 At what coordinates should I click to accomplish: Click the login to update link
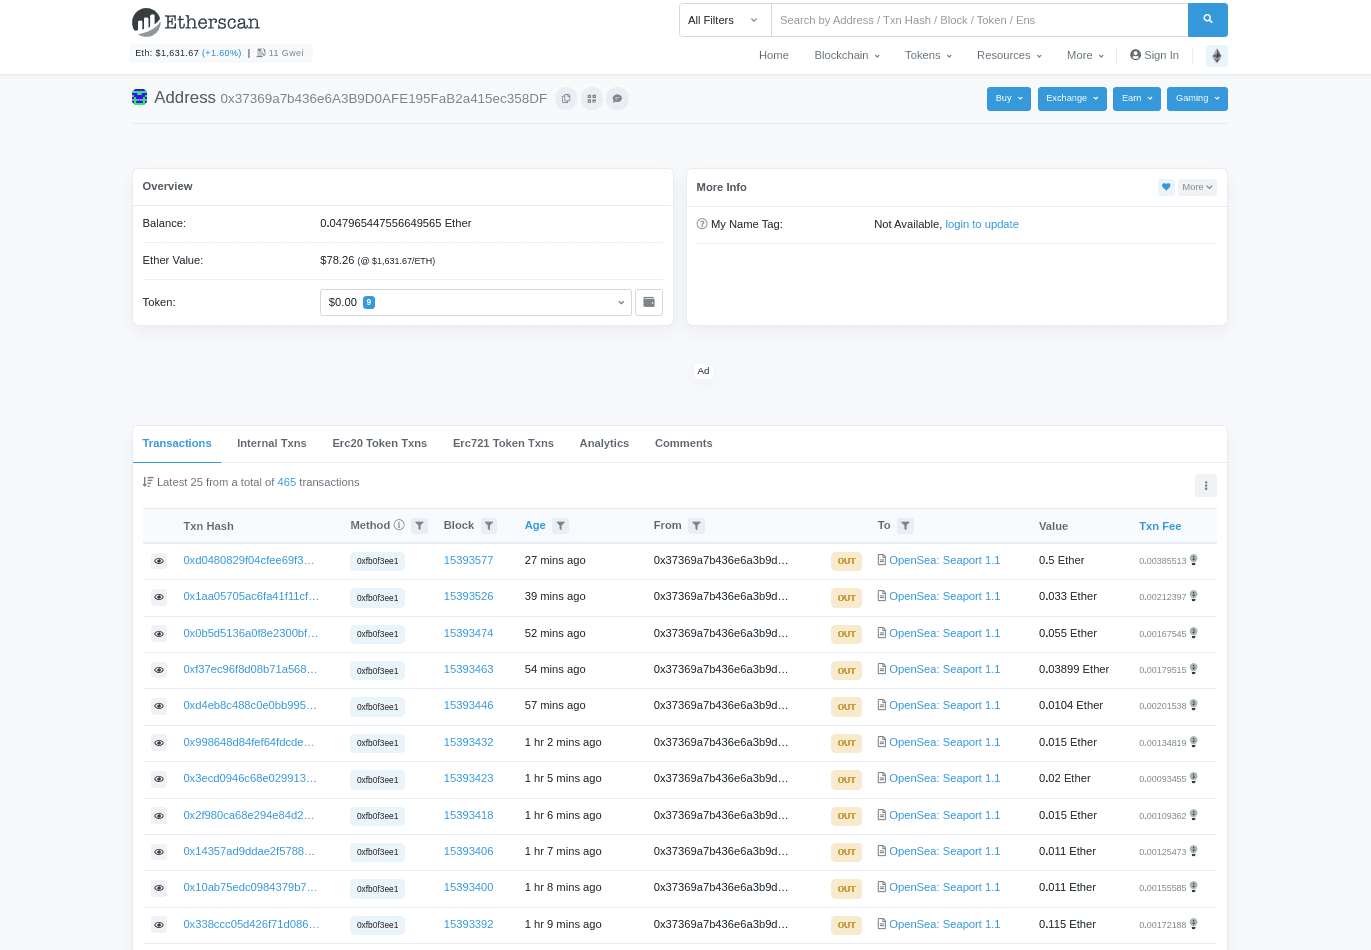(x=982, y=224)
